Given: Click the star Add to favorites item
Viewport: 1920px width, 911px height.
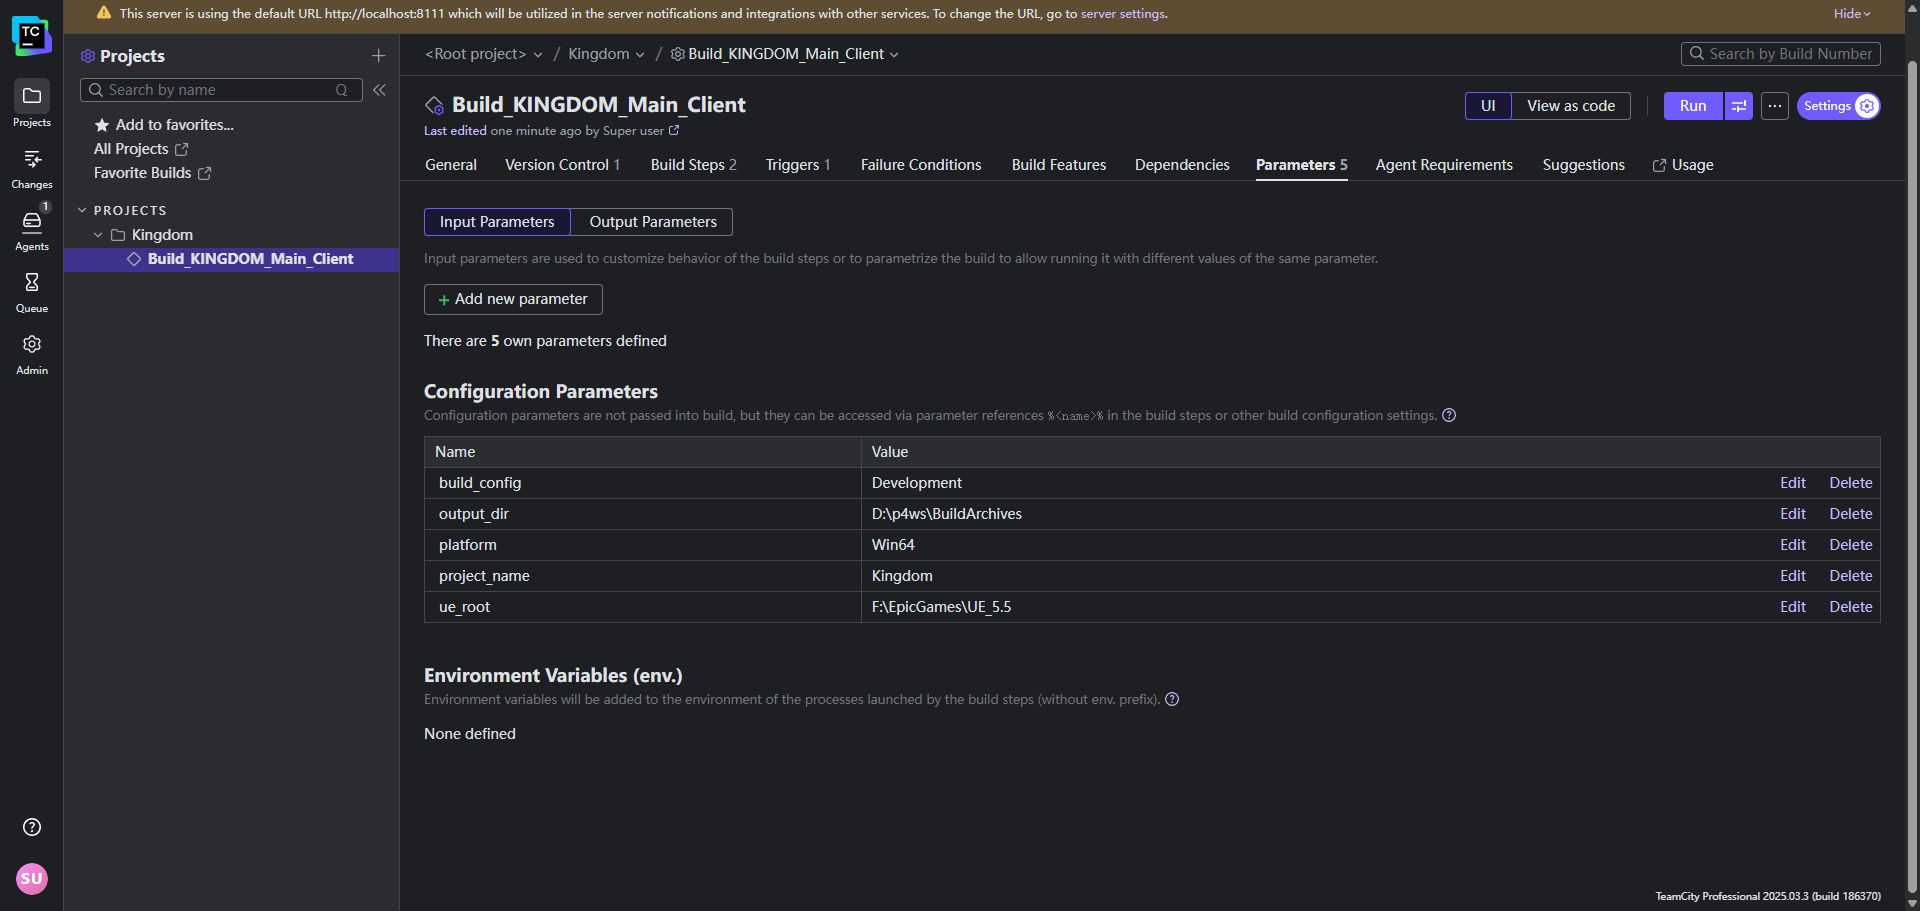Looking at the screenshot, I should (x=164, y=125).
